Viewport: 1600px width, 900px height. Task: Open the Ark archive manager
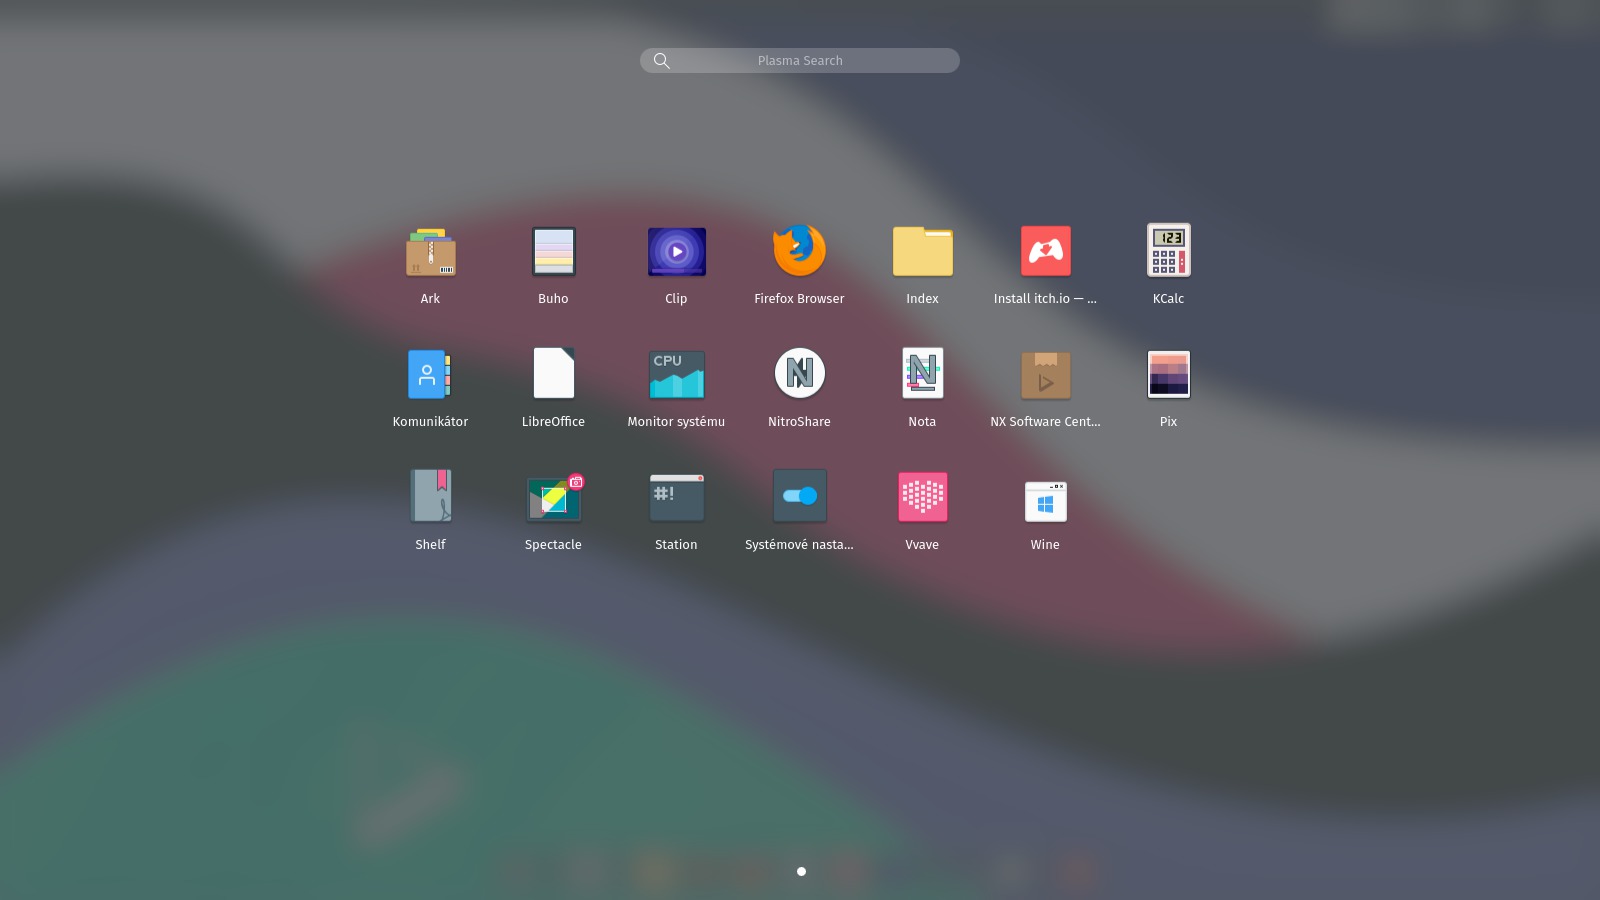point(430,252)
